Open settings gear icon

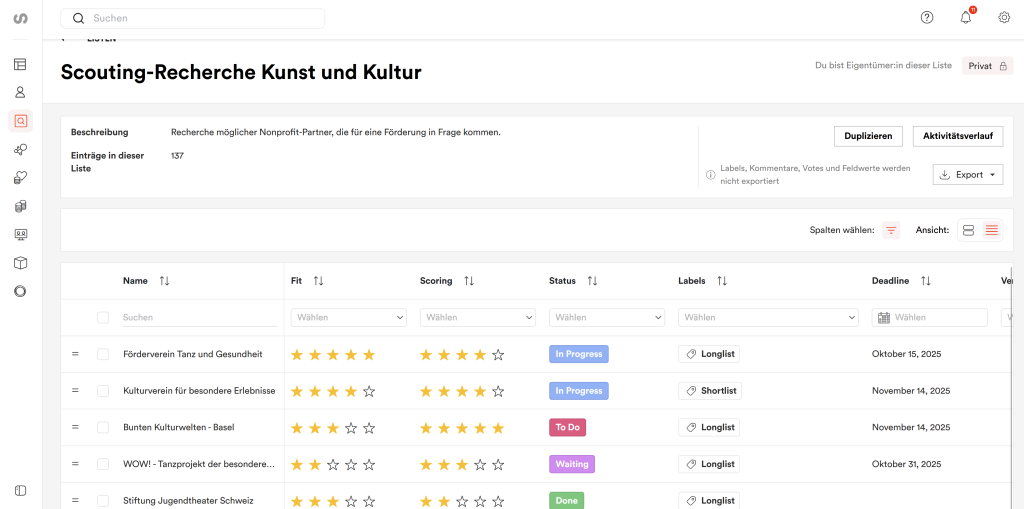click(x=1003, y=17)
